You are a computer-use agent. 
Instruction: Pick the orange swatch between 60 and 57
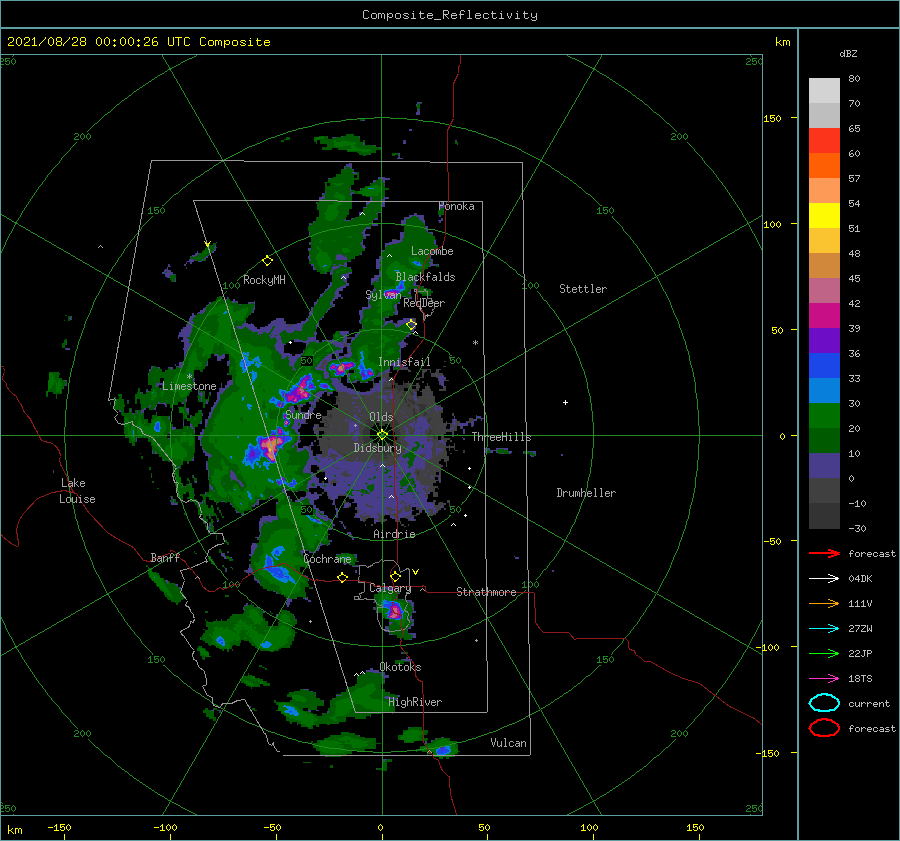click(x=824, y=165)
